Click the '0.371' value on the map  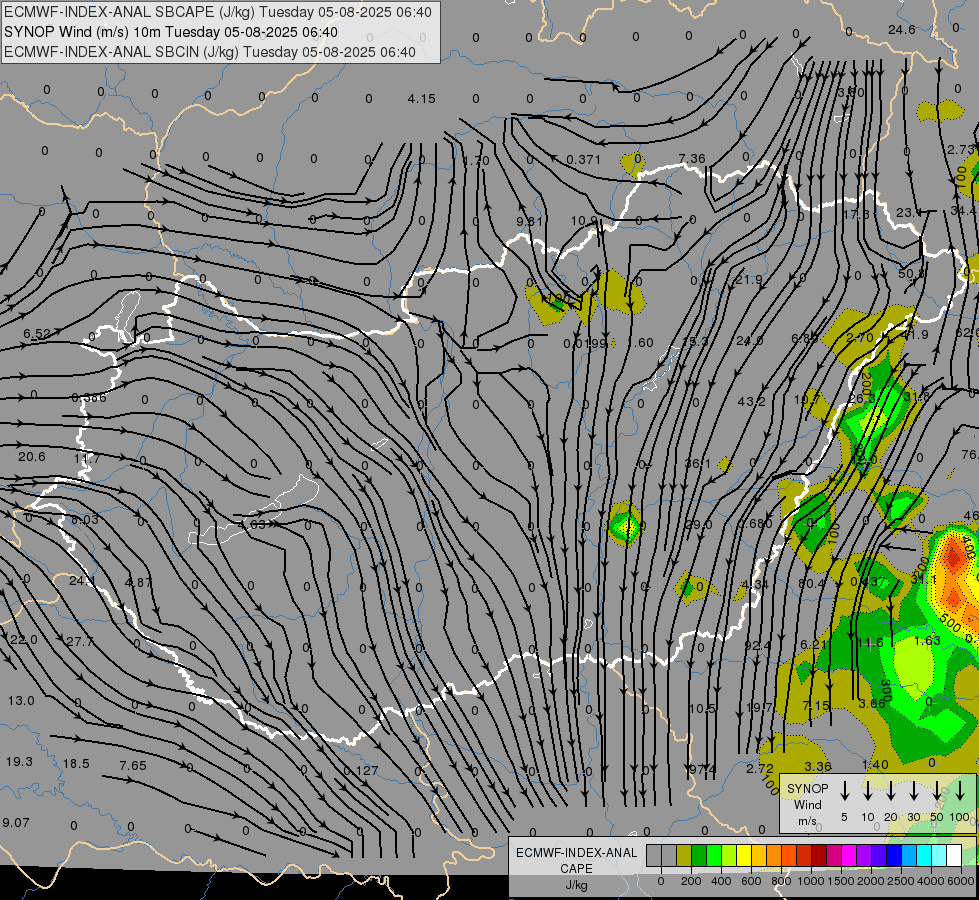click(583, 159)
